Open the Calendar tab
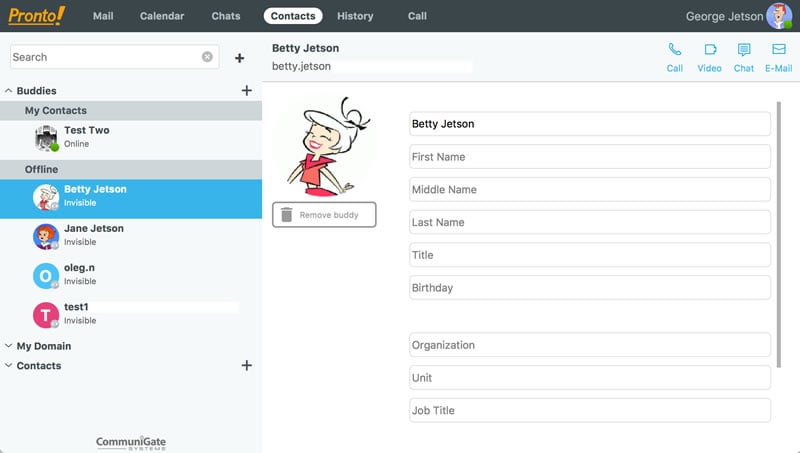The height and width of the screenshot is (453, 800). [x=162, y=16]
